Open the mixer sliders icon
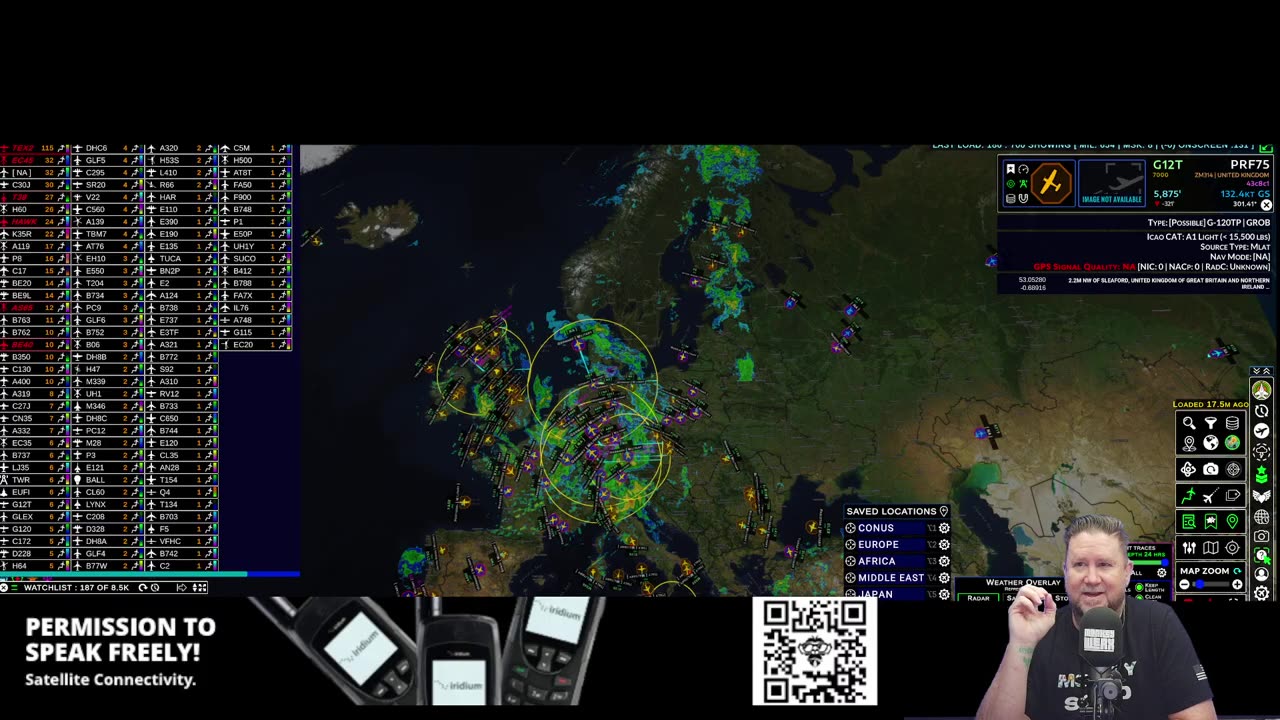Viewport: 1280px width, 720px height. pyautogui.click(x=1189, y=548)
